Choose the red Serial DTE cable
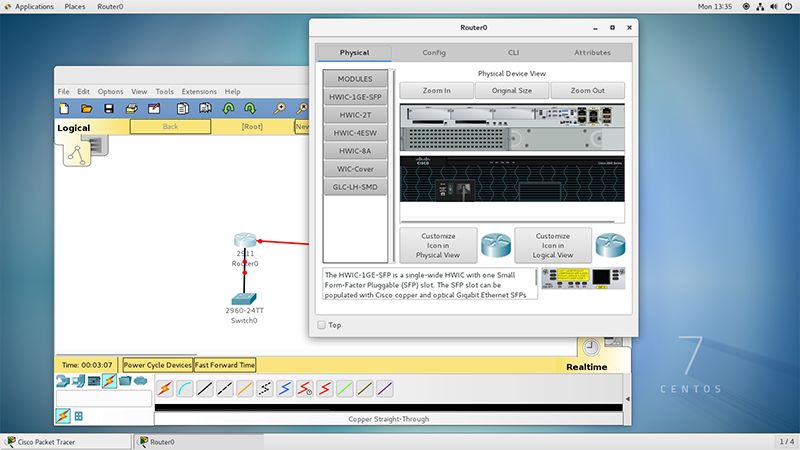The height and width of the screenshot is (450, 800). pyautogui.click(x=324, y=389)
